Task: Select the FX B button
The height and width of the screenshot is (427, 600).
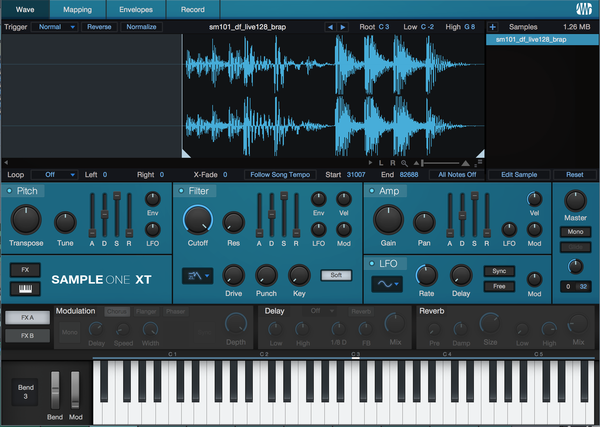Action: click(27, 336)
